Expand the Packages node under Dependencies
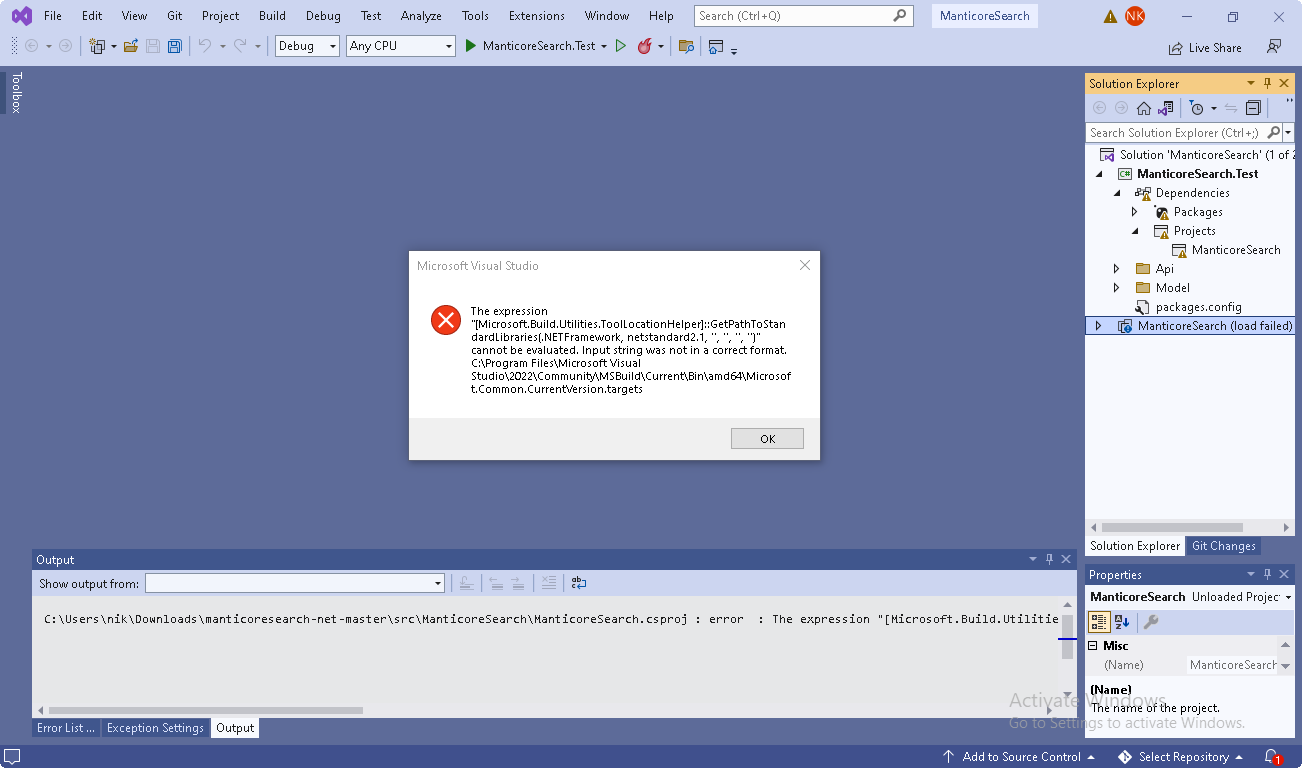The width and height of the screenshot is (1302, 768). [1136, 211]
